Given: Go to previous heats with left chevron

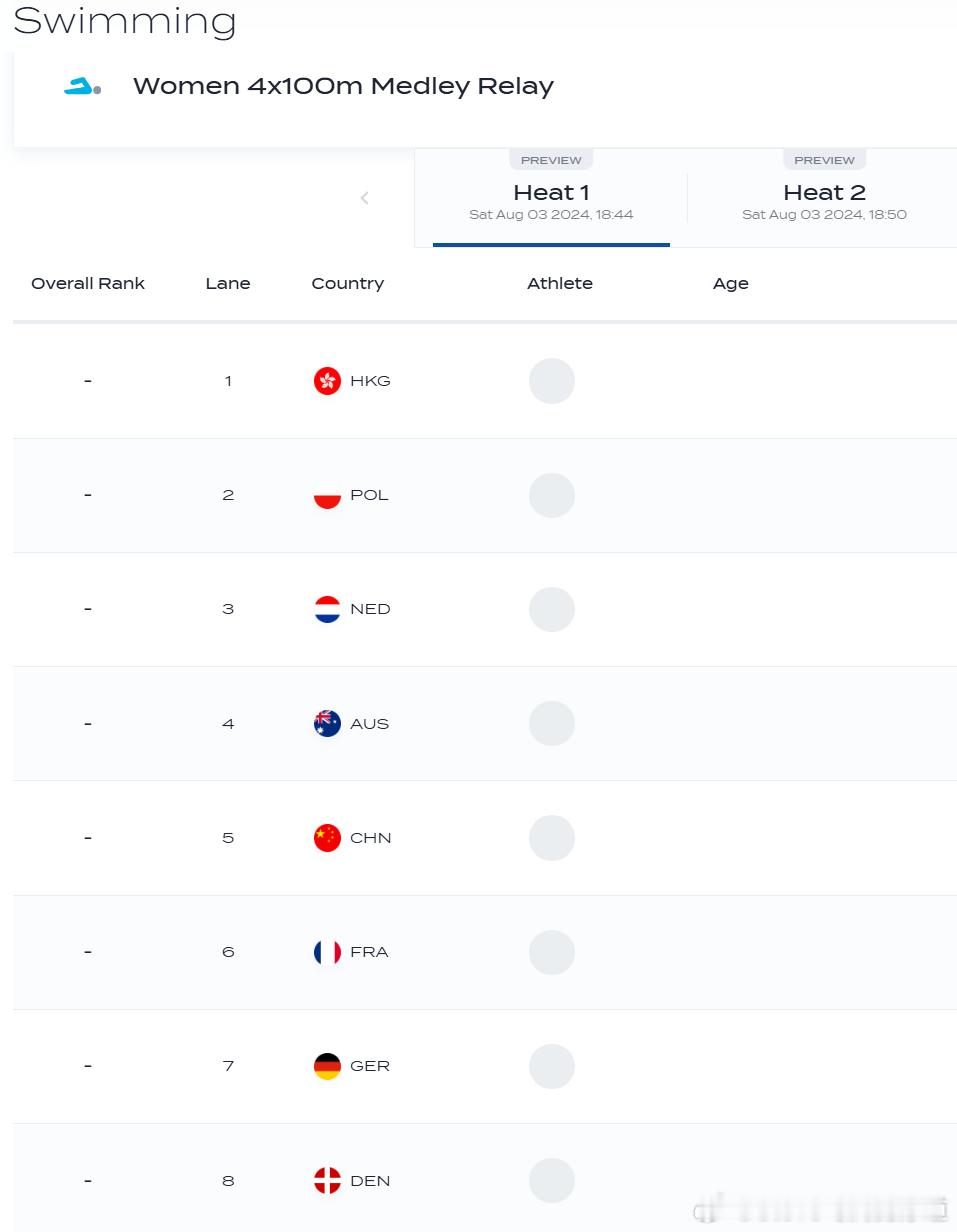Looking at the screenshot, I should pos(365,198).
